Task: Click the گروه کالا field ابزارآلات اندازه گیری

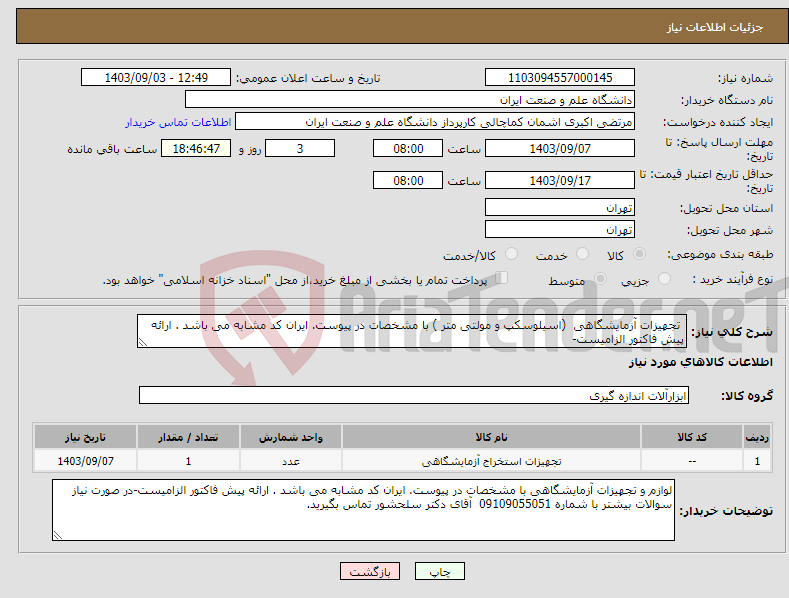Action: click(414, 396)
